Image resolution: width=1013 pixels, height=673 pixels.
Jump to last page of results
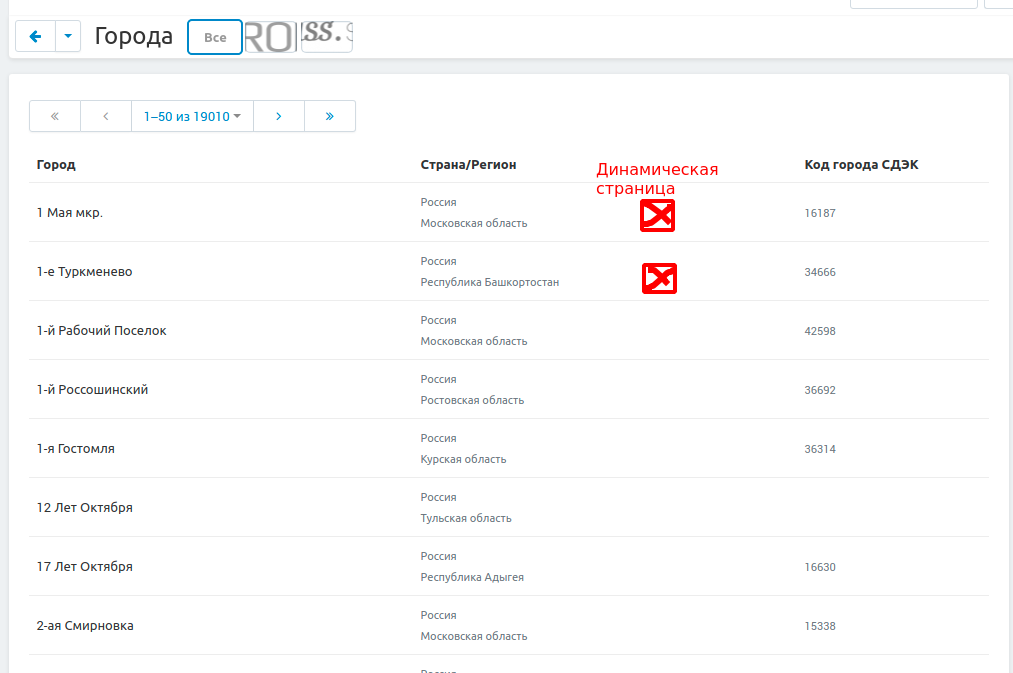(330, 116)
